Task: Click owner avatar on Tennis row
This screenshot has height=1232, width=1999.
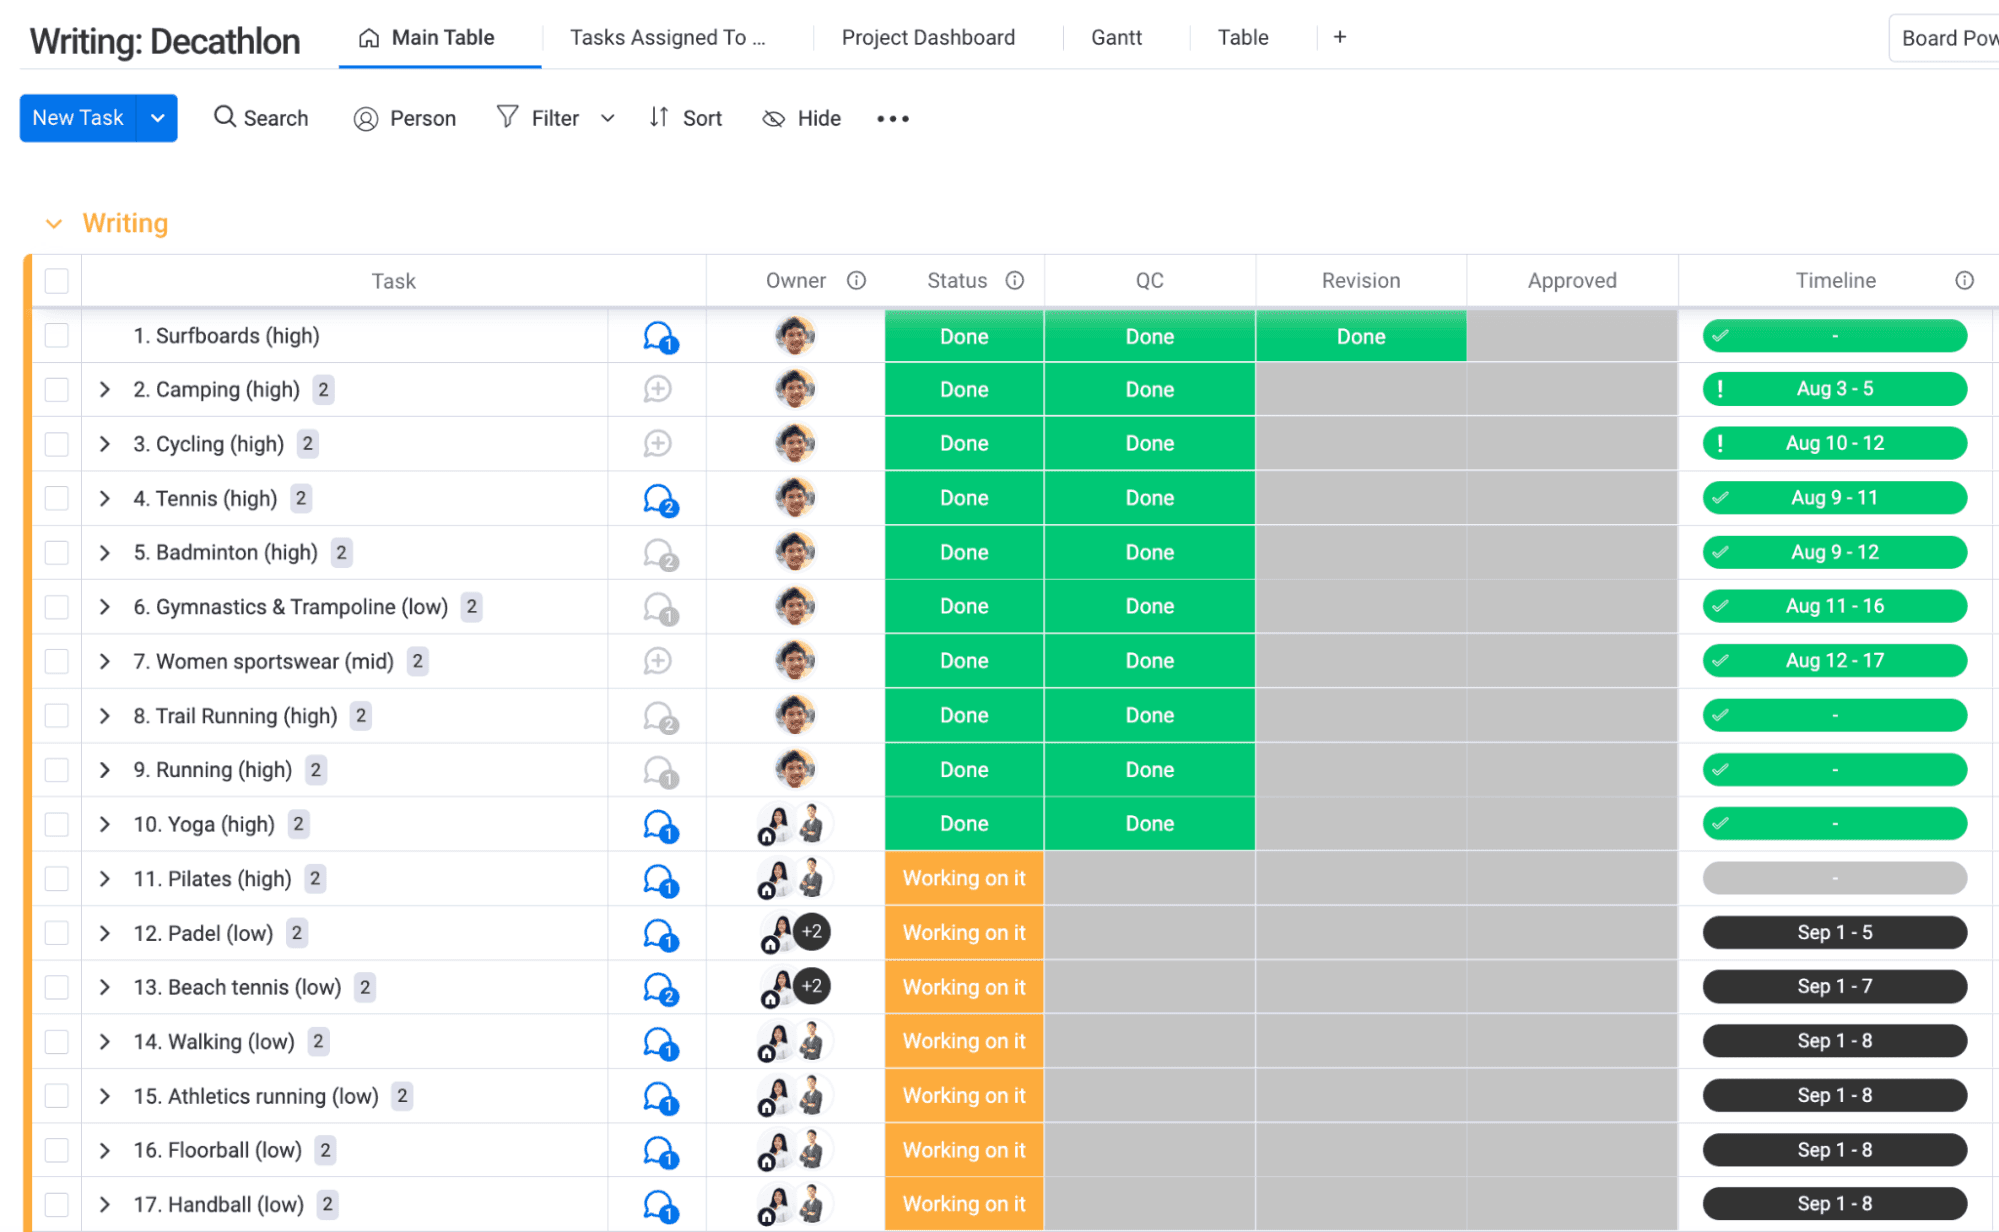Action: pyautogui.click(x=795, y=498)
